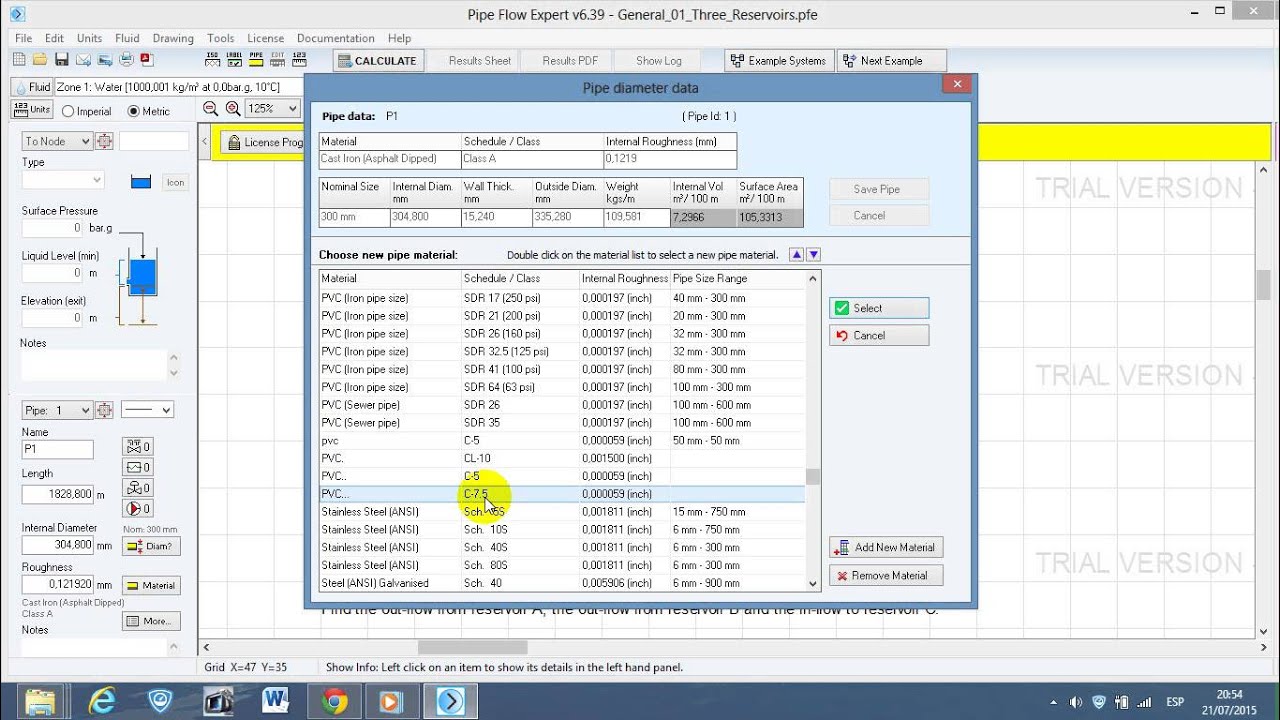The image size is (1280, 720).
Task: Click the email screen image icon
Action: (x=105, y=60)
